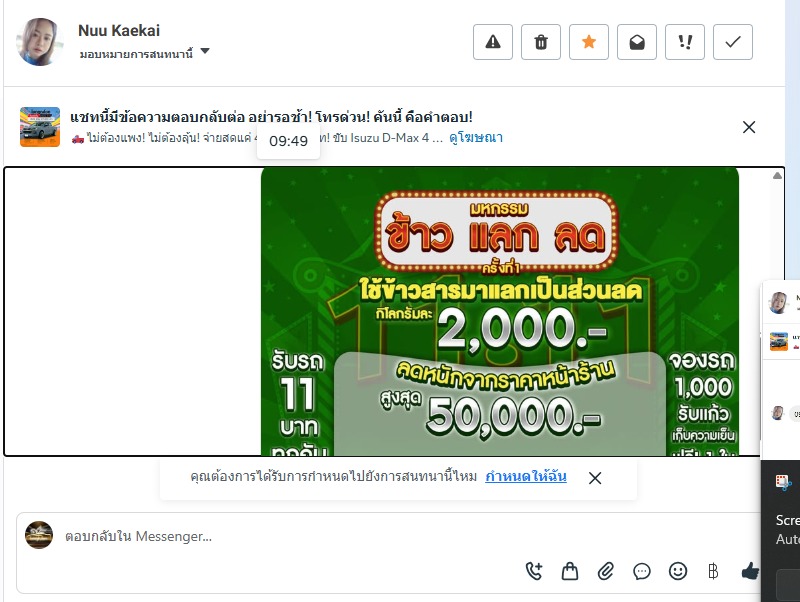The image size is (800, 602).
Task: Click the 'ดูโฆษณา' view ad link
Action: [476, 138]
